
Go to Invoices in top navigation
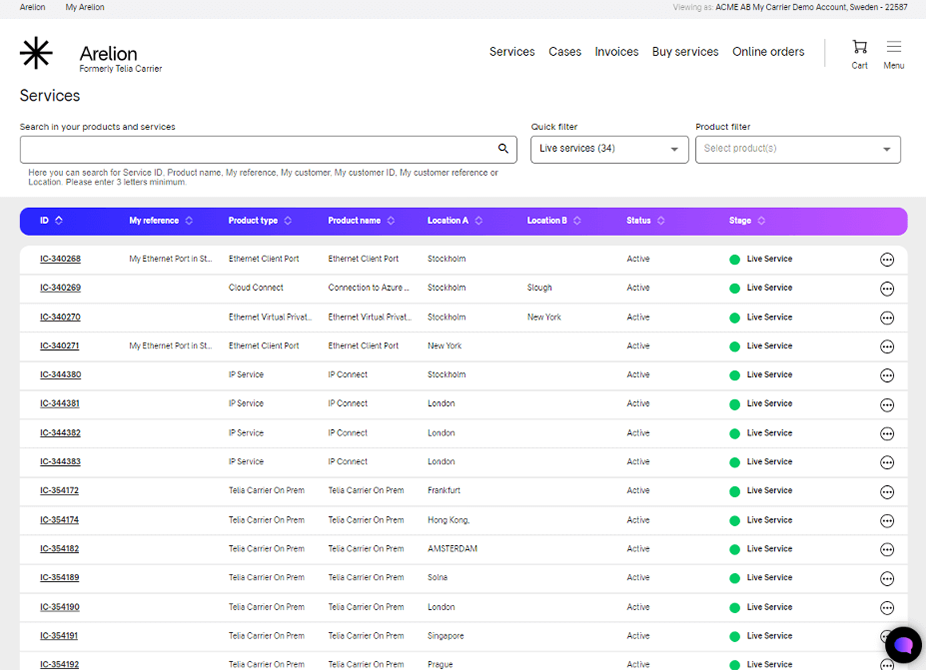point(616,52)
